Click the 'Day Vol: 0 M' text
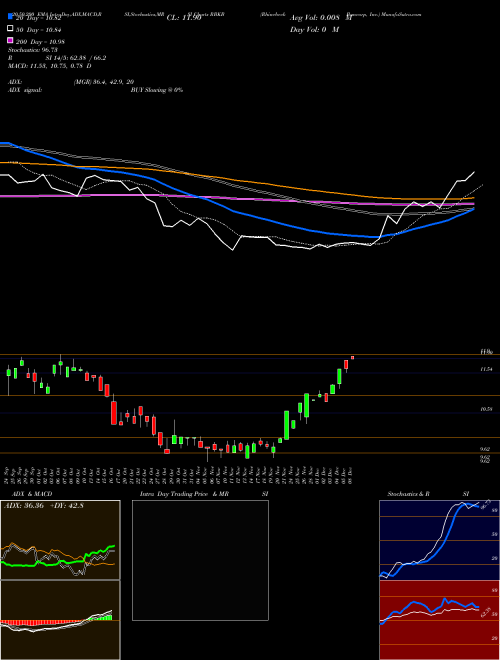The height and width of the screenshot is (660, 500). (314, 29)
